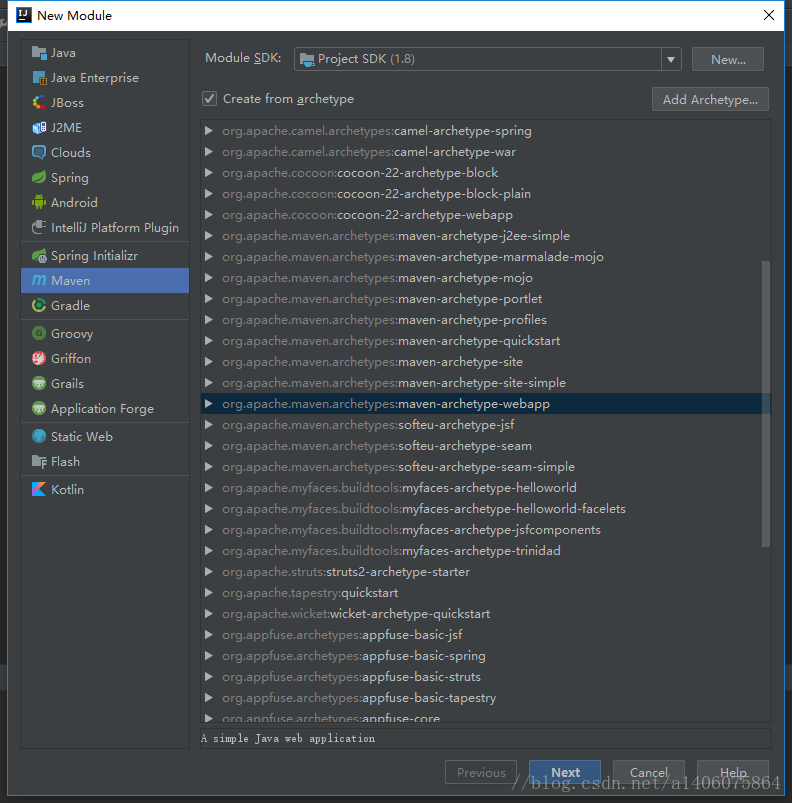792x803 pixels.
Task: Cancel the New Module dialog
Action: click(x=649, y=772)
